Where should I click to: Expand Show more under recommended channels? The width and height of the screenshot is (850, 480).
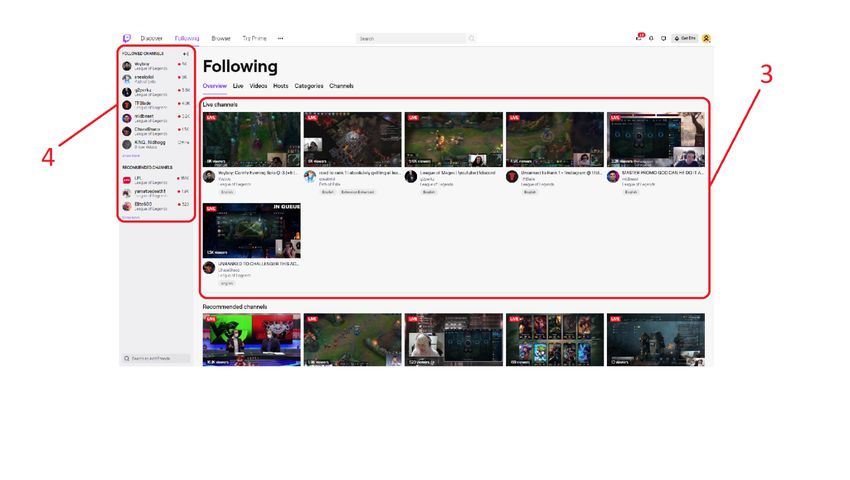pyautogui.click(x=131, y=217)
